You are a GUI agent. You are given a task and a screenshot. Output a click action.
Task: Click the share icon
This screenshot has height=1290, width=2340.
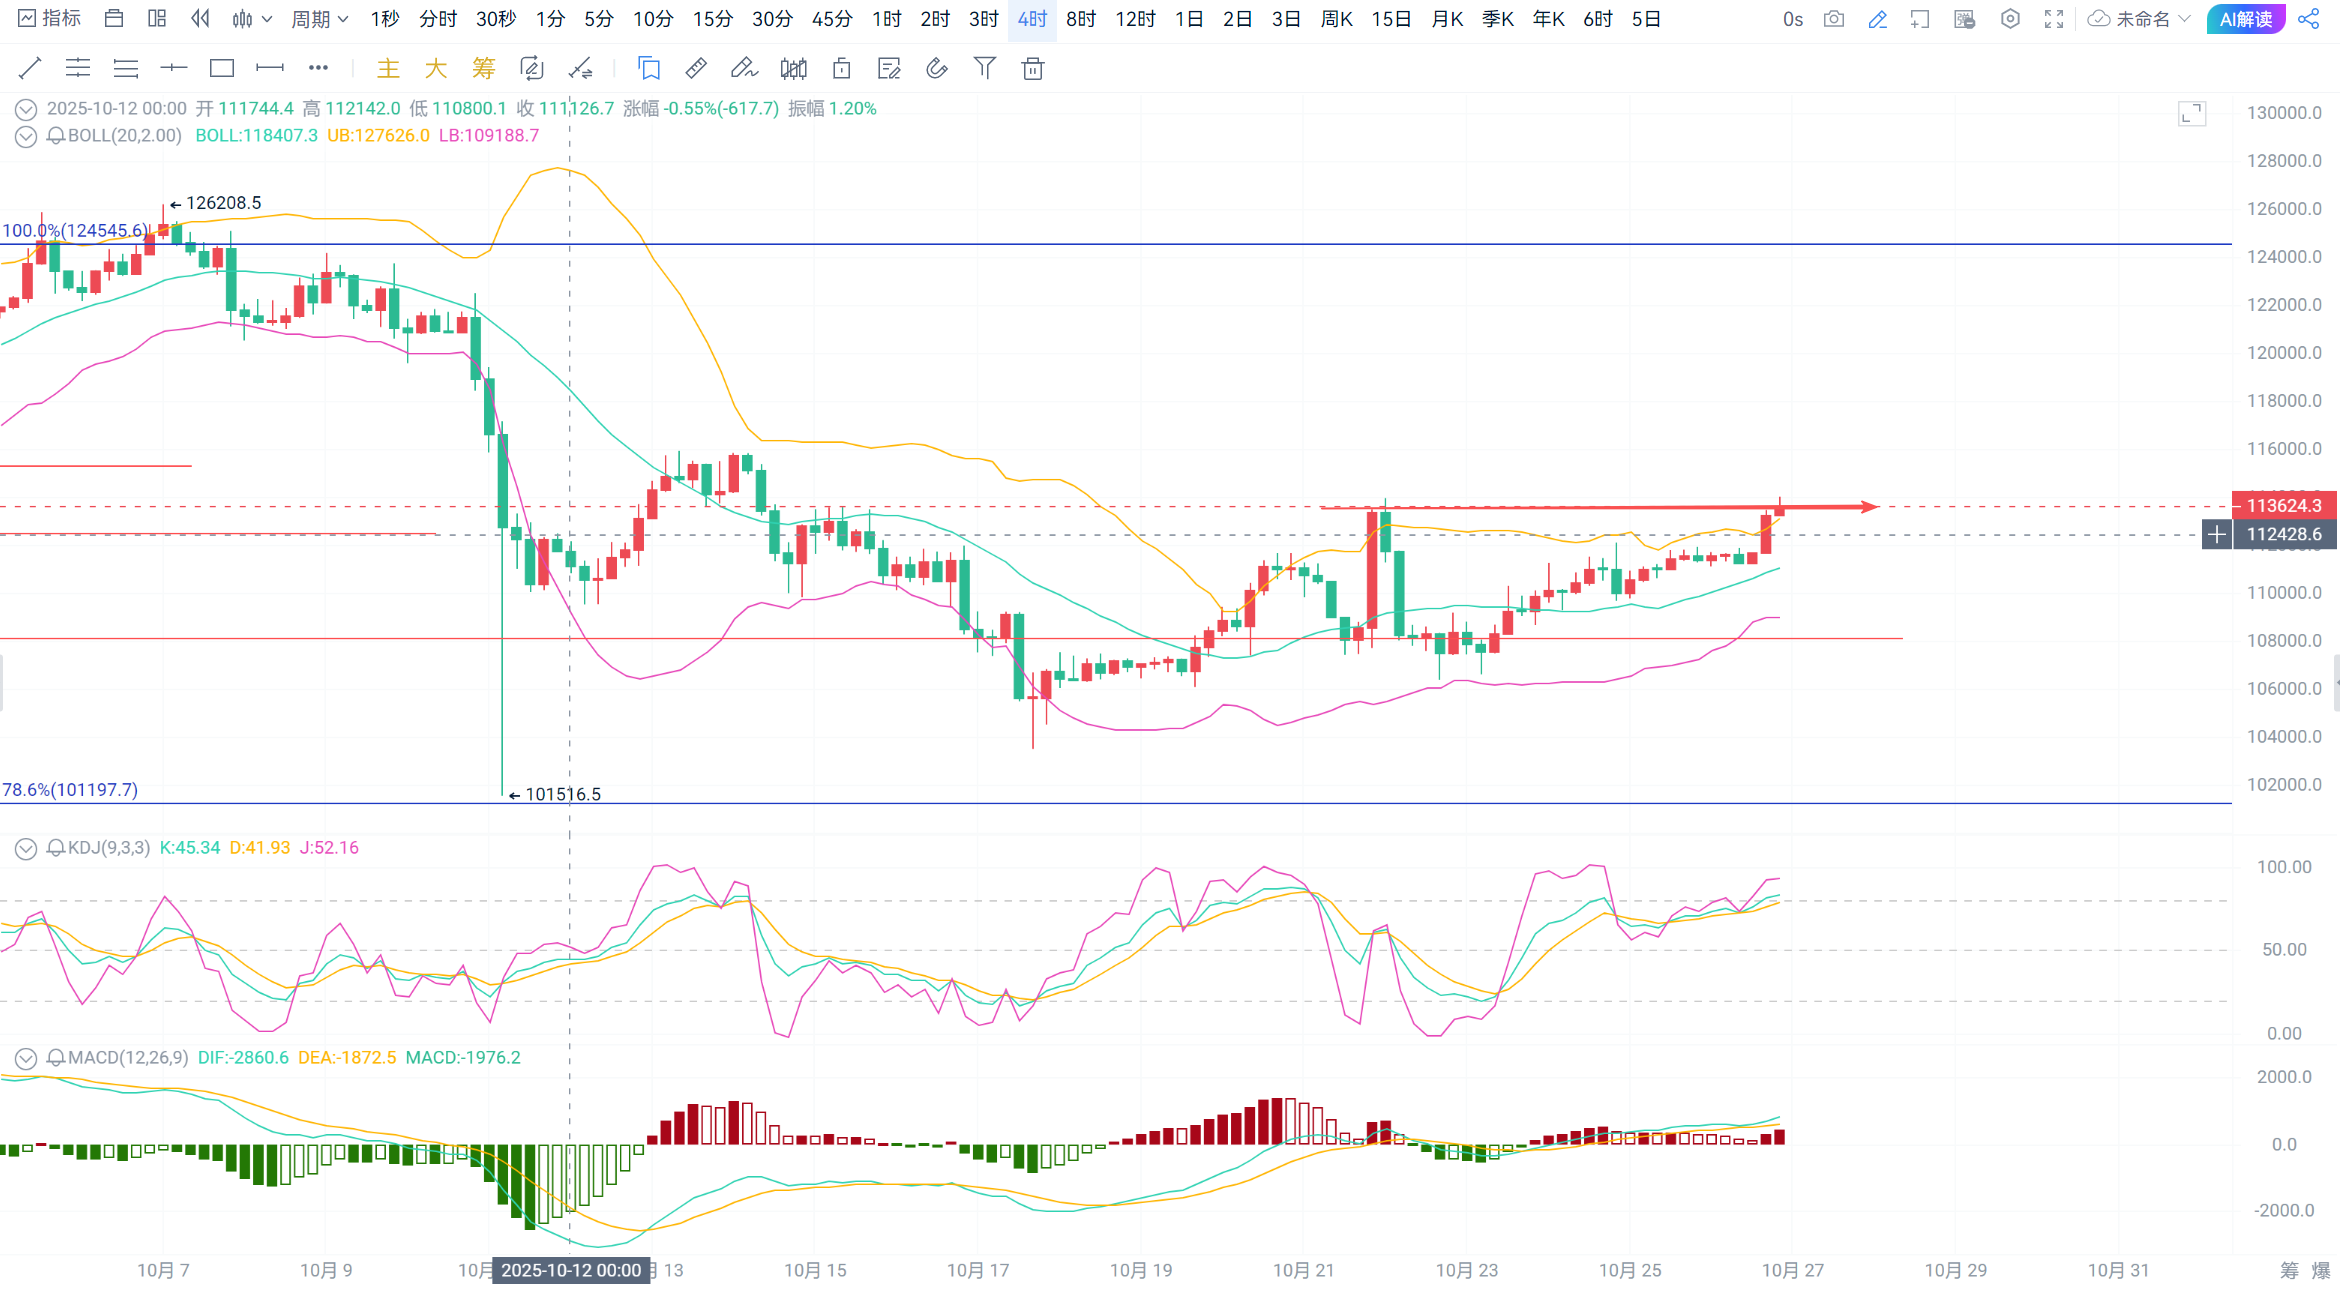point(2309,19)
